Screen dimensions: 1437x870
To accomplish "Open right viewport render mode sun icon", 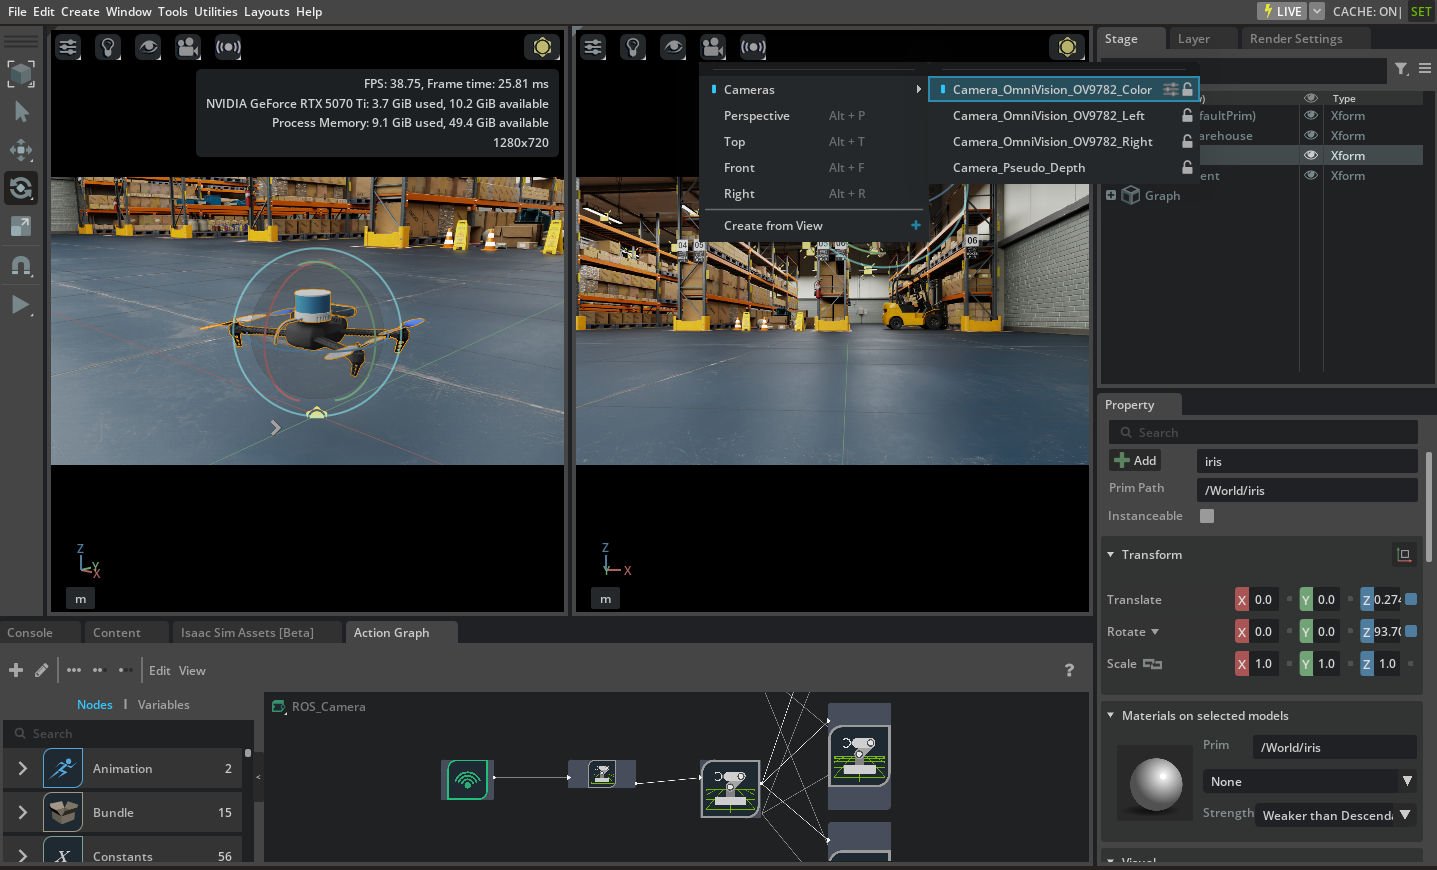I will pyautogui.click(x=1067, y=47).
